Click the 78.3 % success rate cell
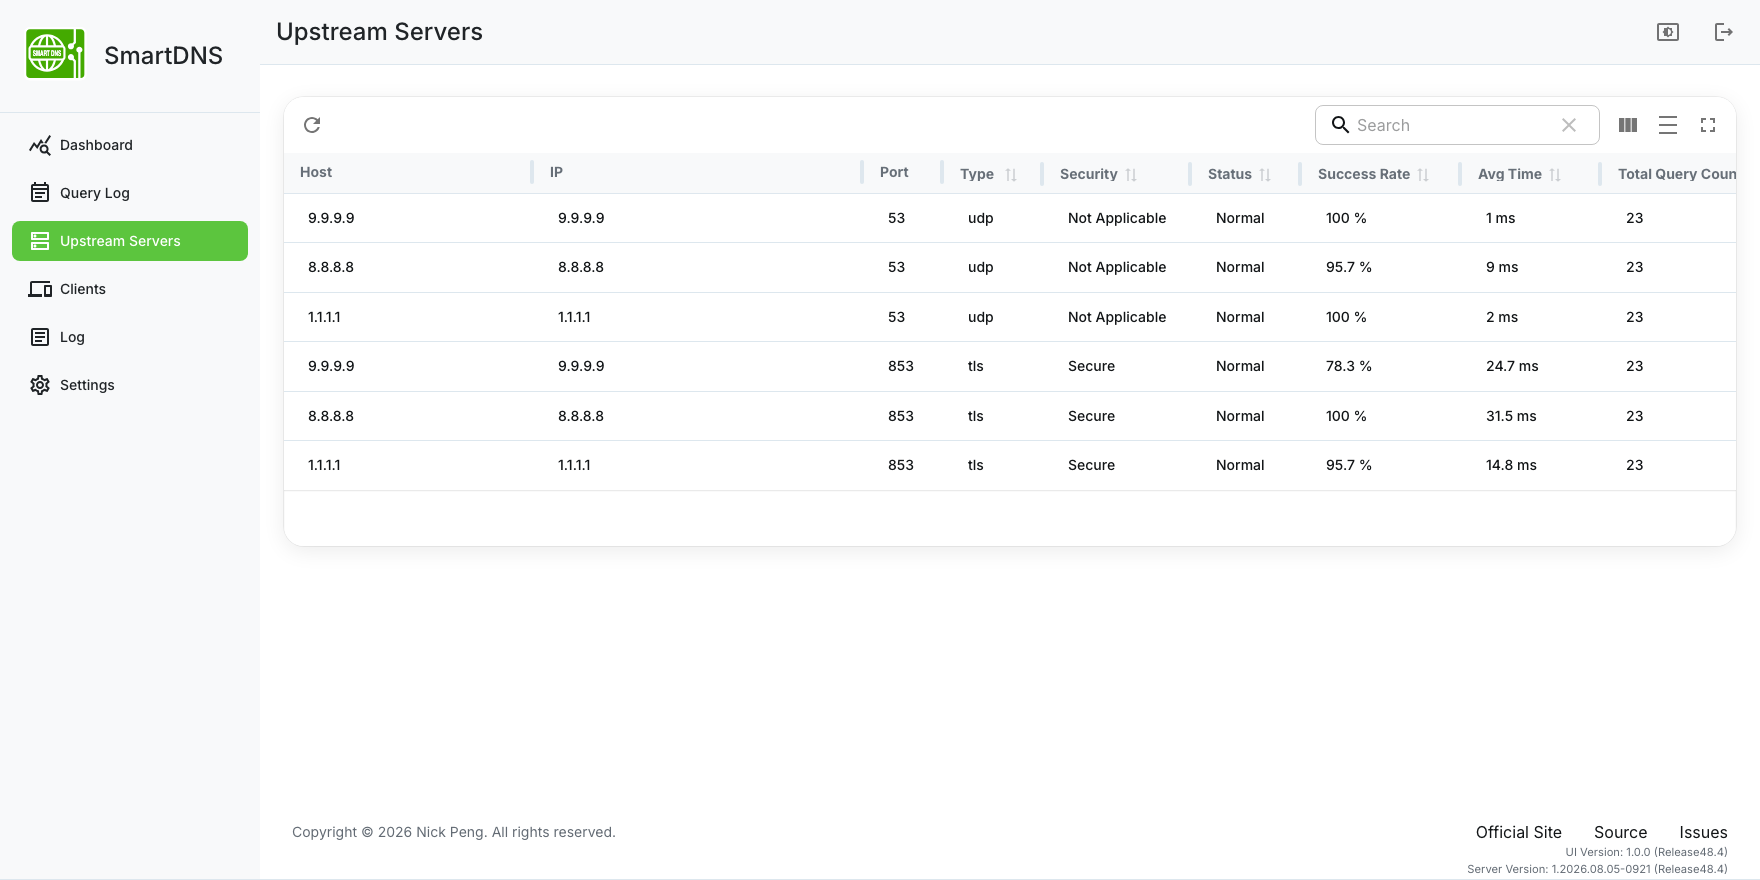Image resolution: width=1760 pixels, height=880 pixels. coord(1349,366)
